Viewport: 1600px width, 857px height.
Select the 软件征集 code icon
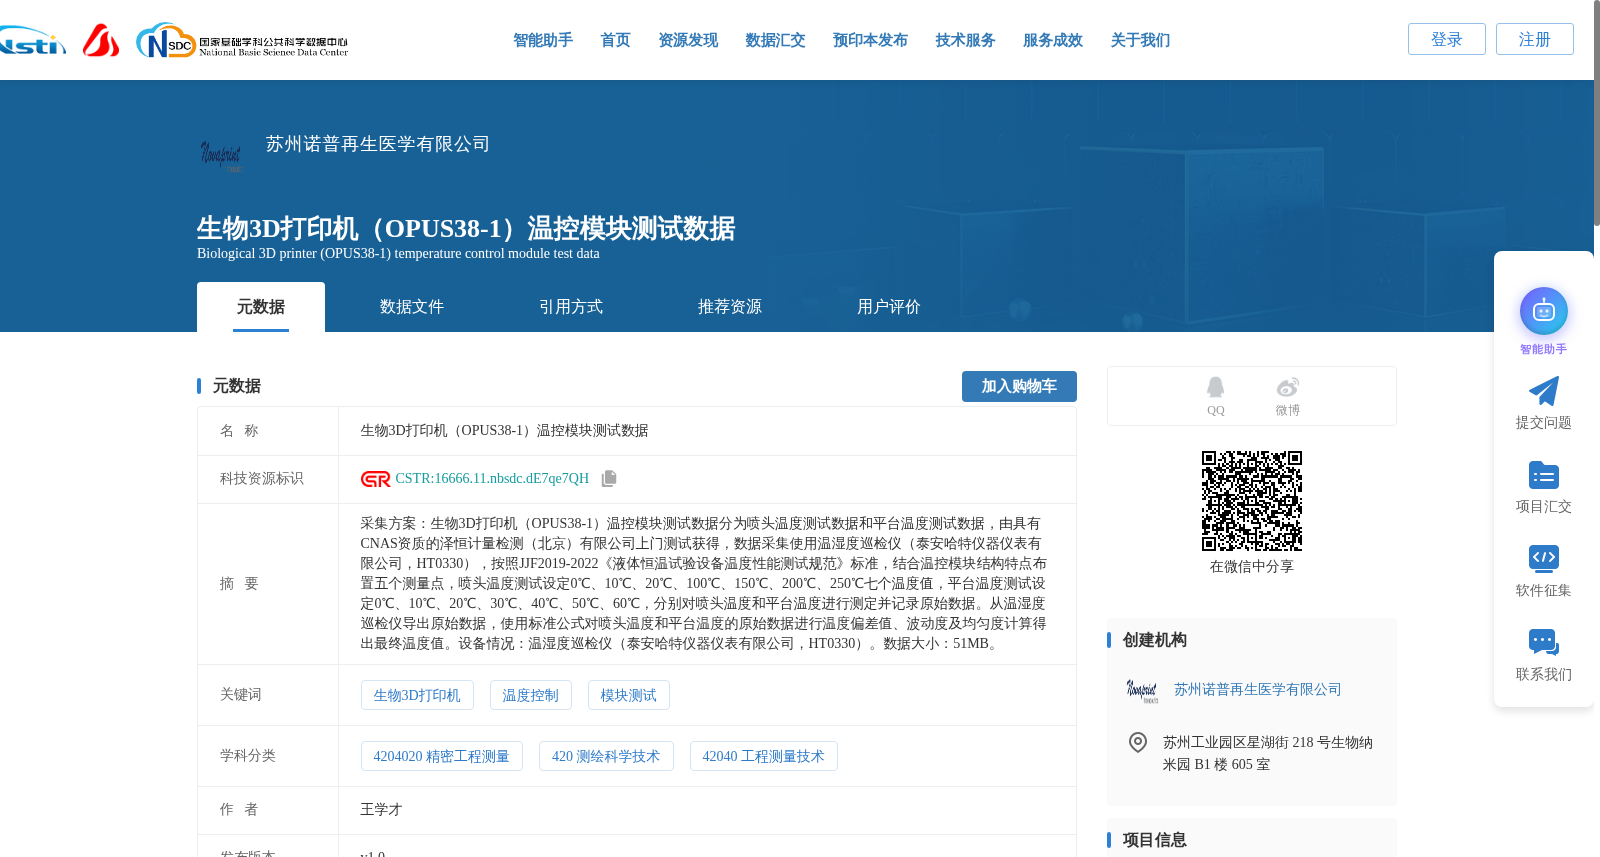(1543, 558)
